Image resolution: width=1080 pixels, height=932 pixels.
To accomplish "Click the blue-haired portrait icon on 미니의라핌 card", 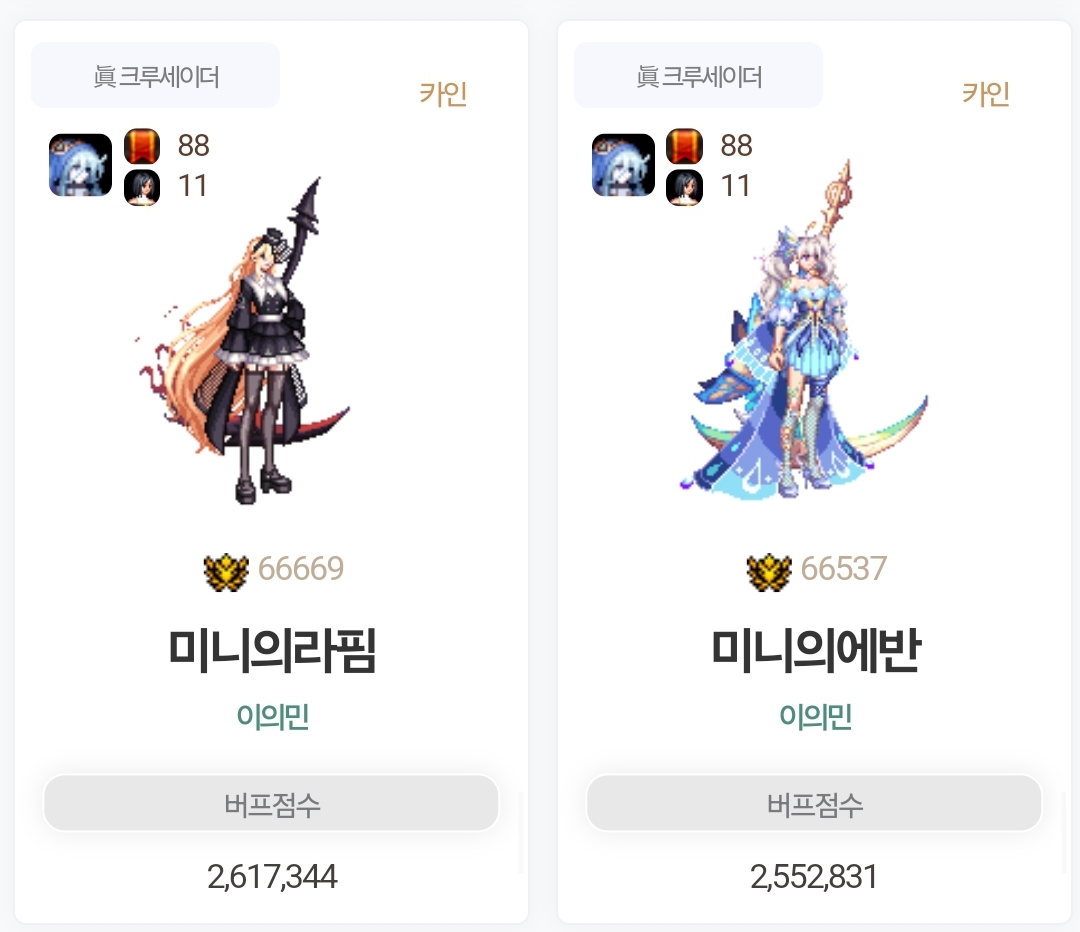I will (81, 165).
